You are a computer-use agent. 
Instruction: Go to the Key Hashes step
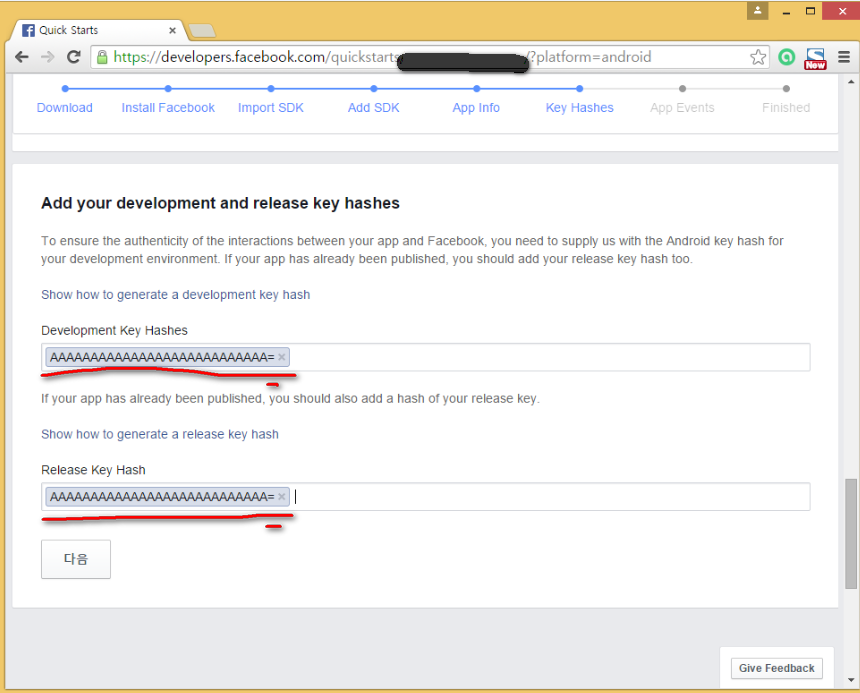click(579, 107)
